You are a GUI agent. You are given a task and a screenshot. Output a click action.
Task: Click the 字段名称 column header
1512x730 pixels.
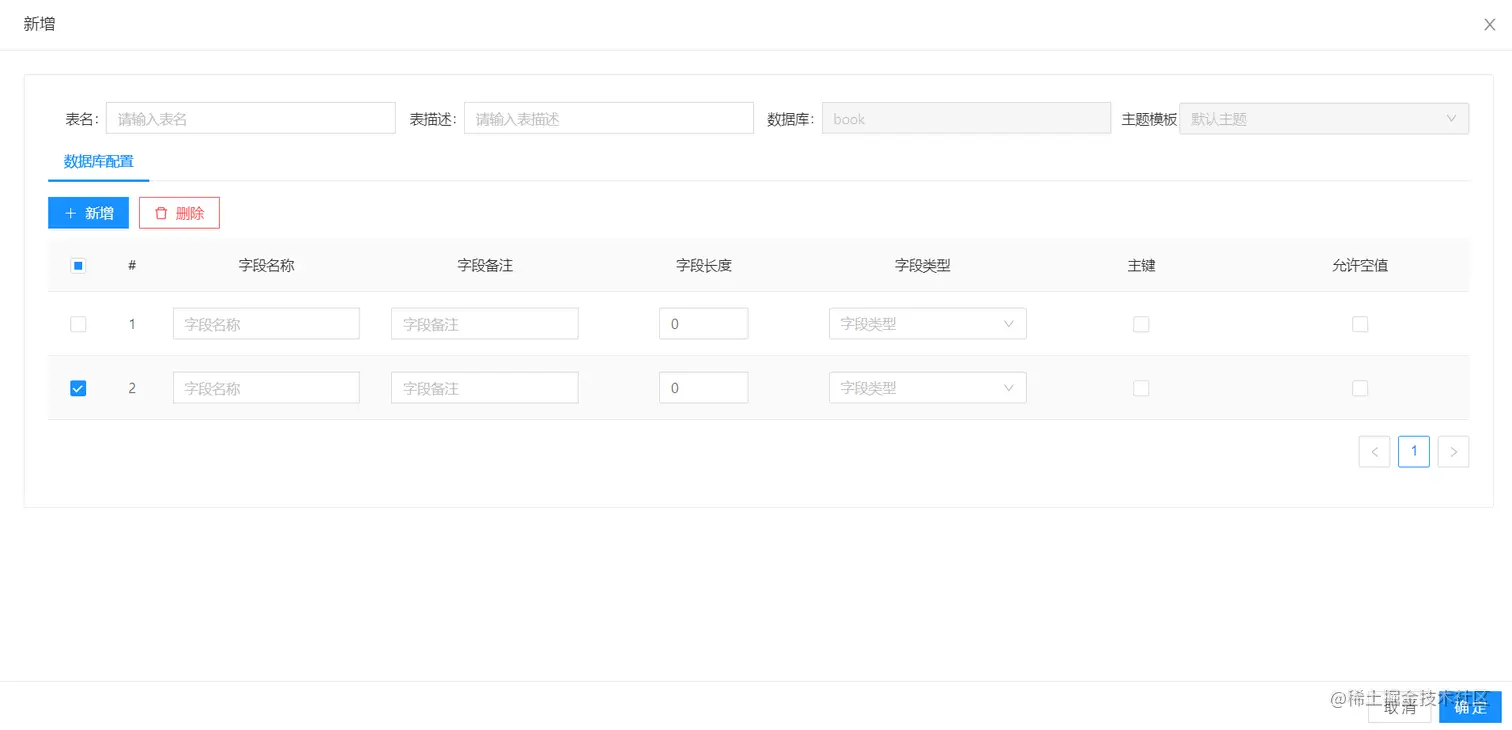tap(266, 266)
